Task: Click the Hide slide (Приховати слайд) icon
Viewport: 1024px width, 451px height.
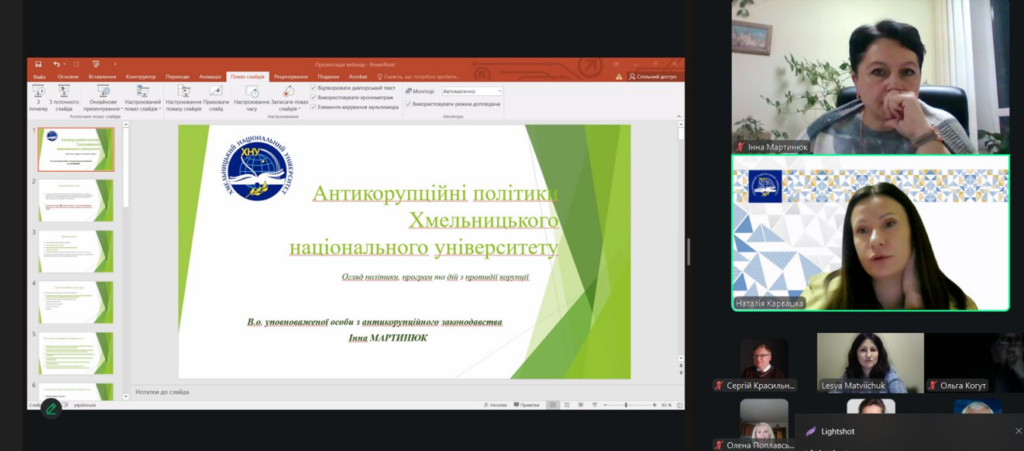Action: point(216,91)
